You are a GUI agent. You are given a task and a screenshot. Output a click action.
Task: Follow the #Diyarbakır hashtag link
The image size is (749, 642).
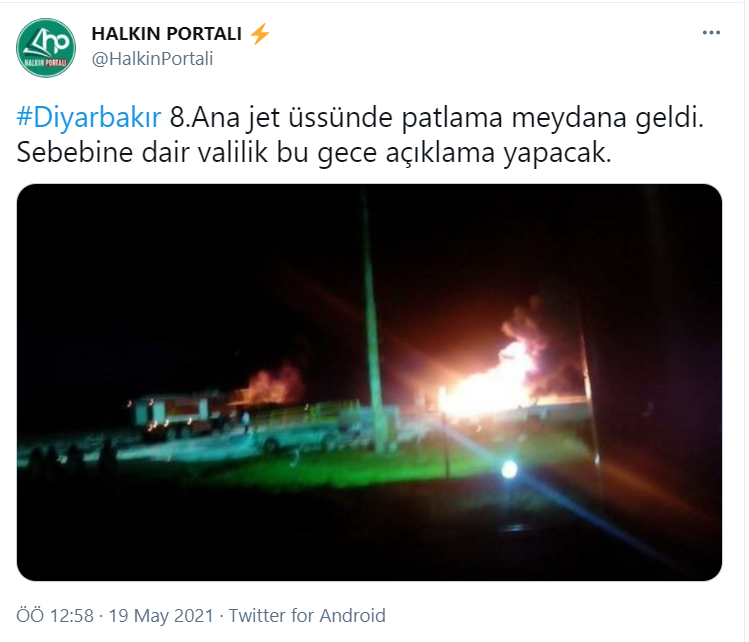click(x=89, y=117)
